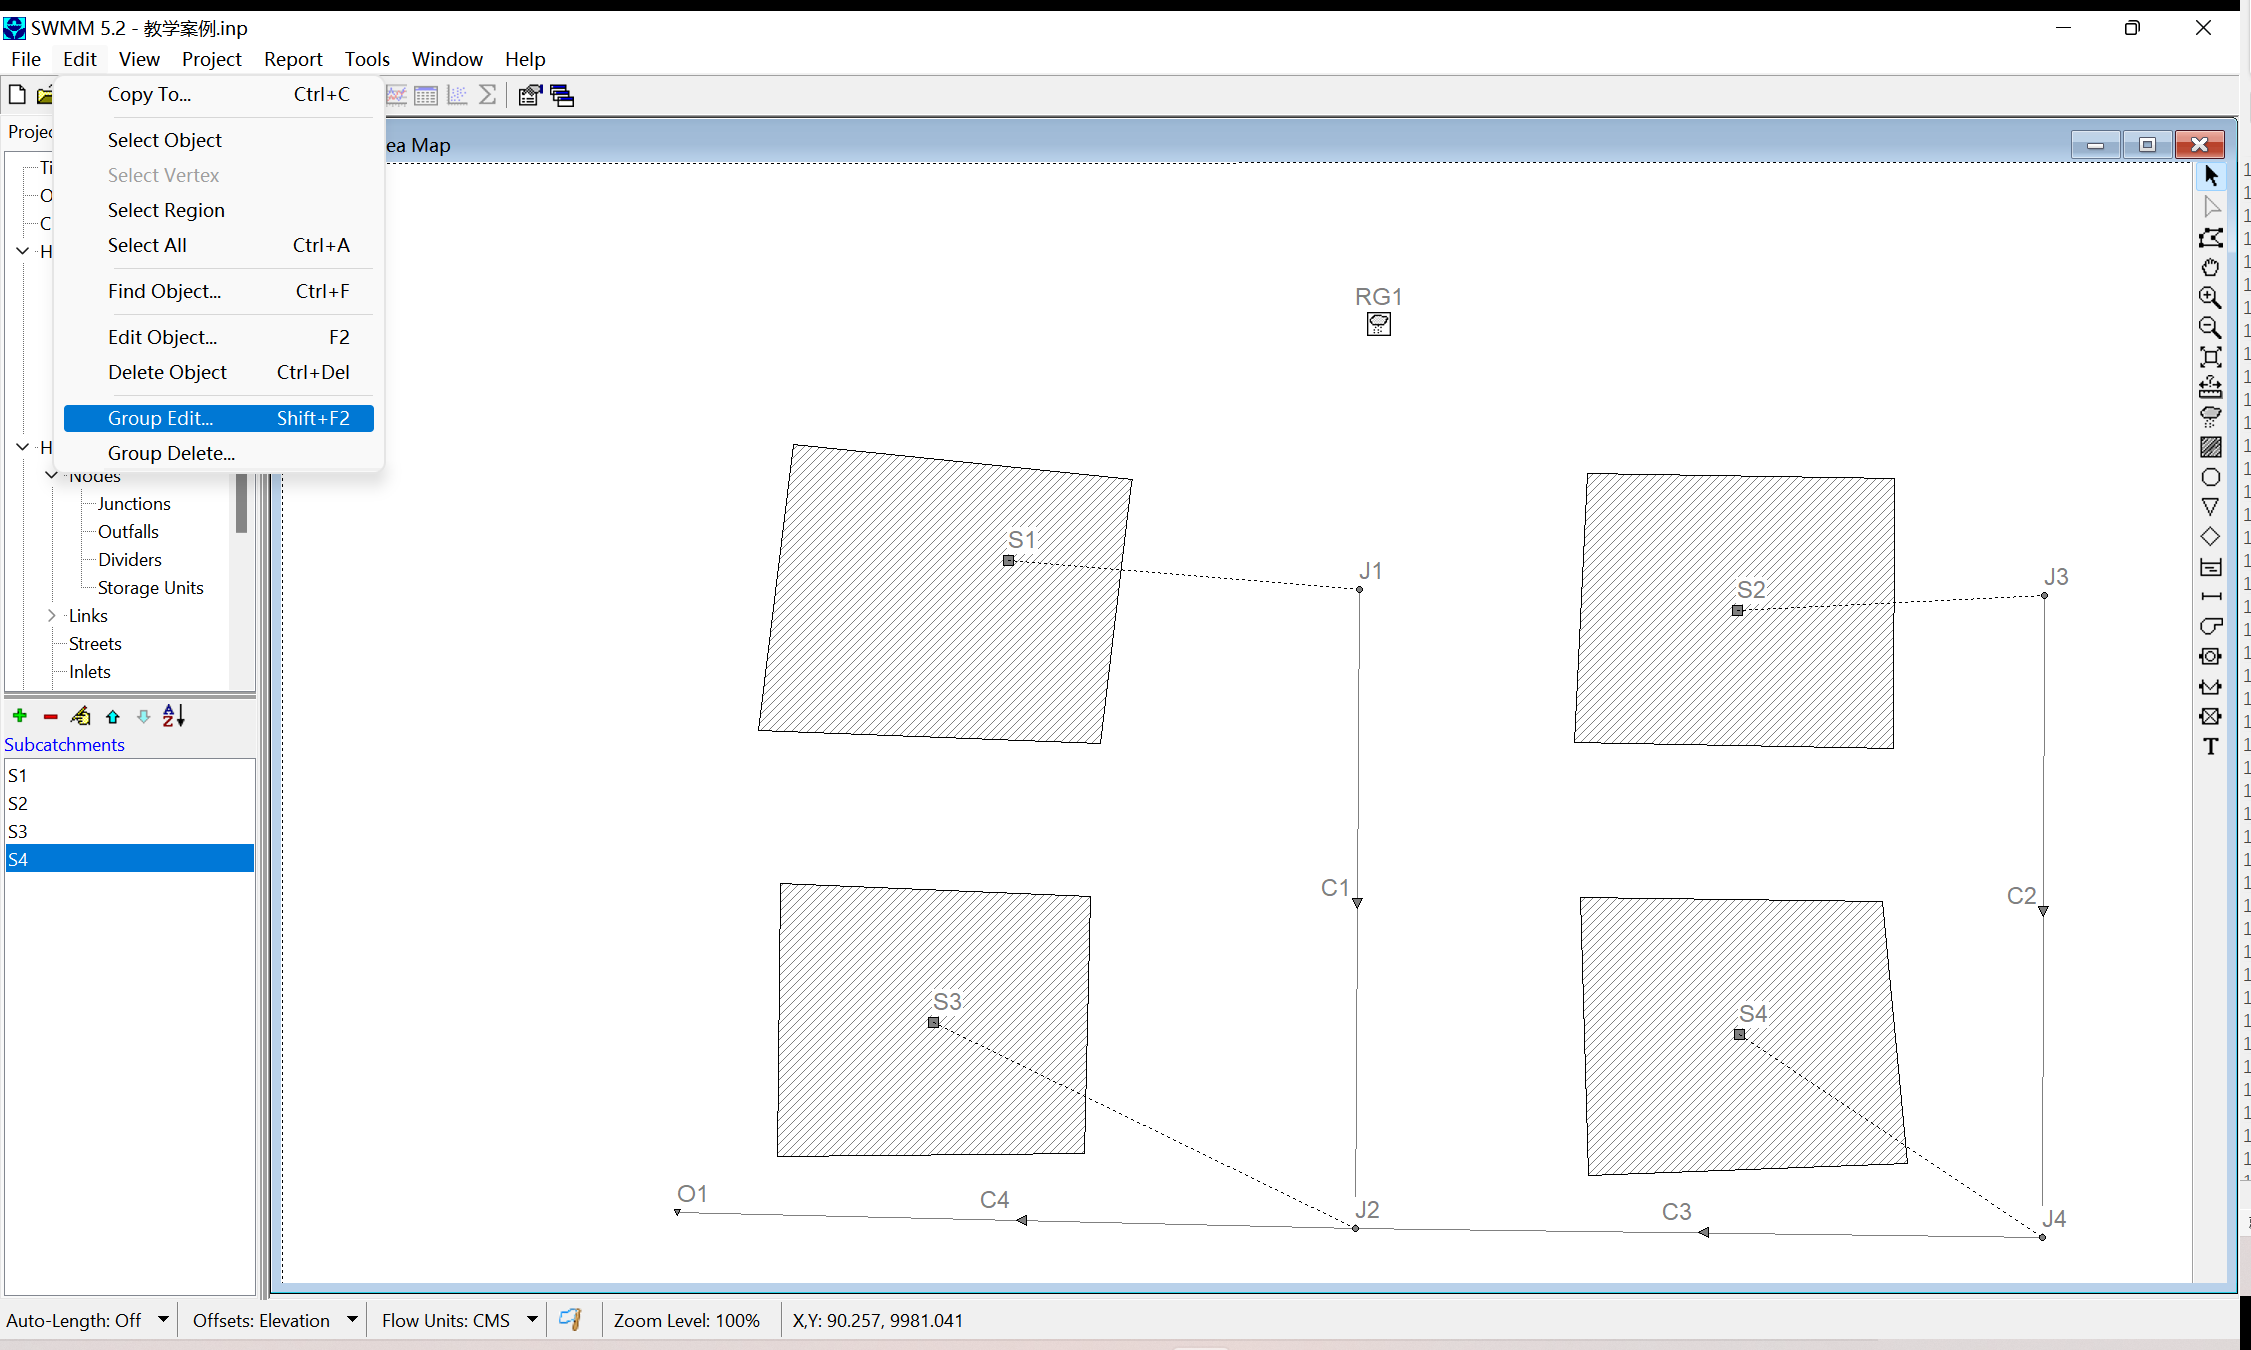Viewport: 2251px width, 1350px height.
Task: Choose the subcatchment hatched-square tool
Action: tap(2210, 447)
